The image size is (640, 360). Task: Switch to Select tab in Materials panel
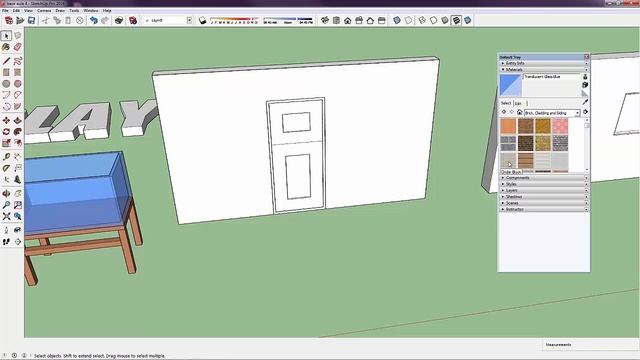pos(506,103)
